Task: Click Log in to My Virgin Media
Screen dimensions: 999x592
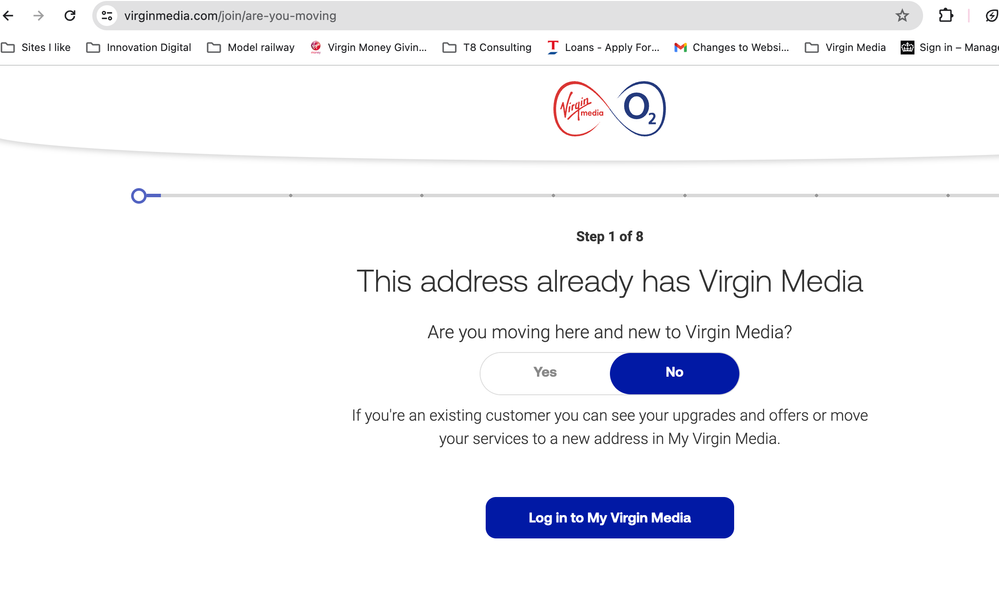Action: (x=610, y=517)
